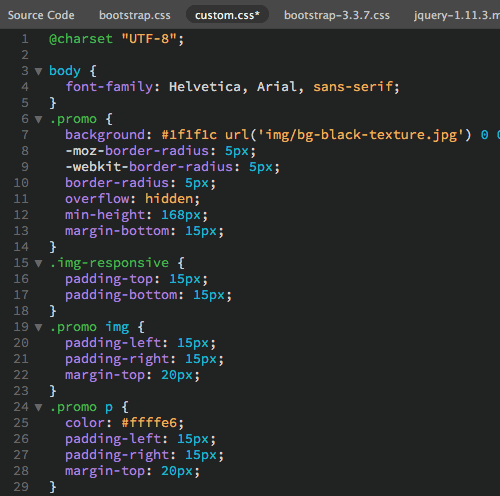This screenshot has height=496, width=500.
Task: Click the Helvetica font value
Action: [205, 87]
